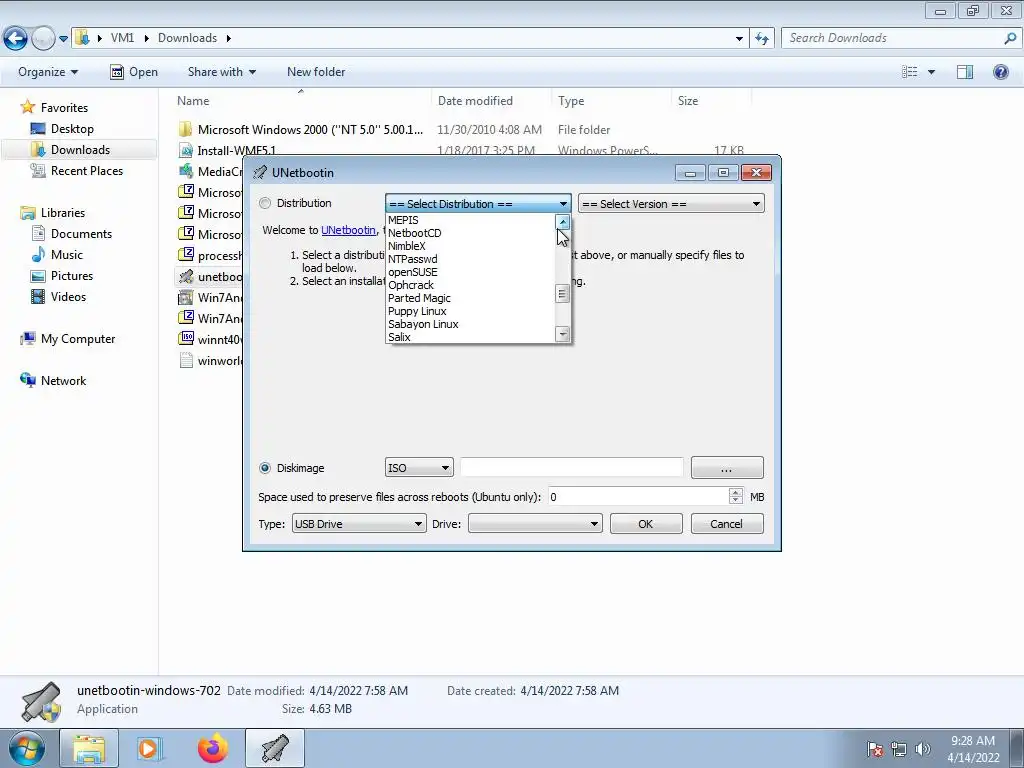Launch Windows Media Player from taskbar
The height and width of the screenshot is (768, 1024).
[150, 748]
